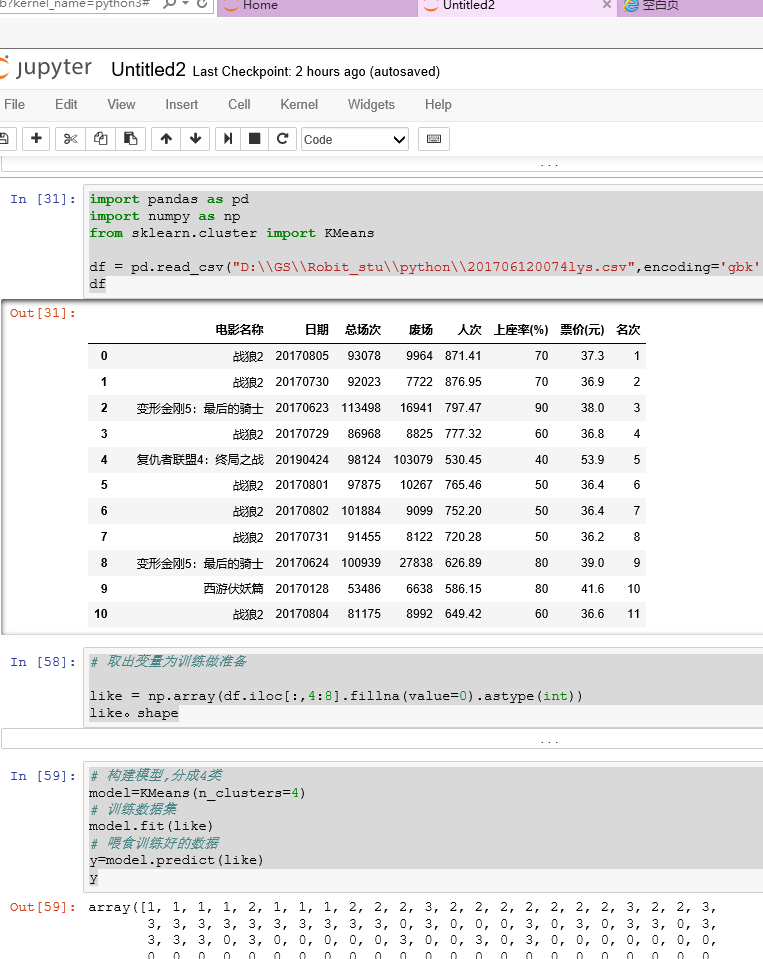
Task: Copy selected cells icon
Action: coord(100,139)
